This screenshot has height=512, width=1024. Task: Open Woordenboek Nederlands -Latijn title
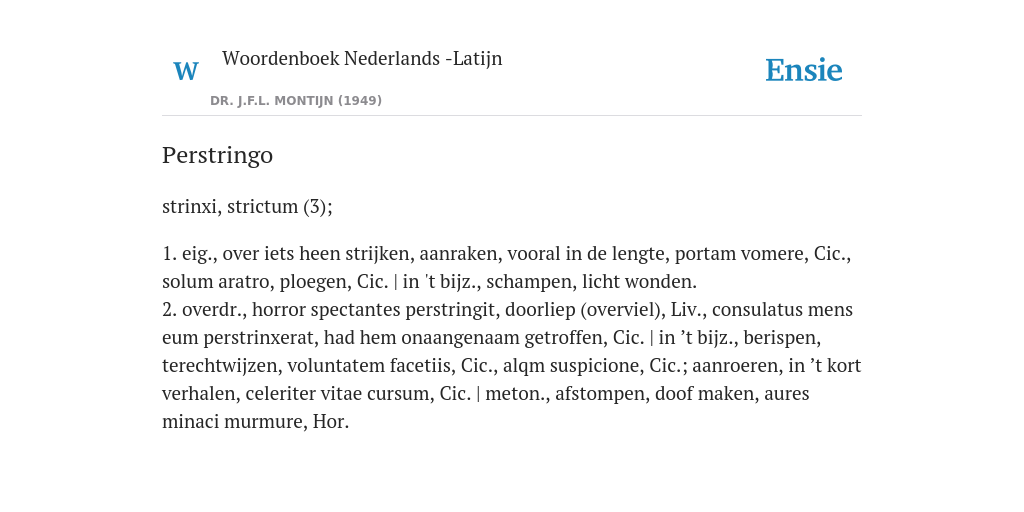pos(362,58)
